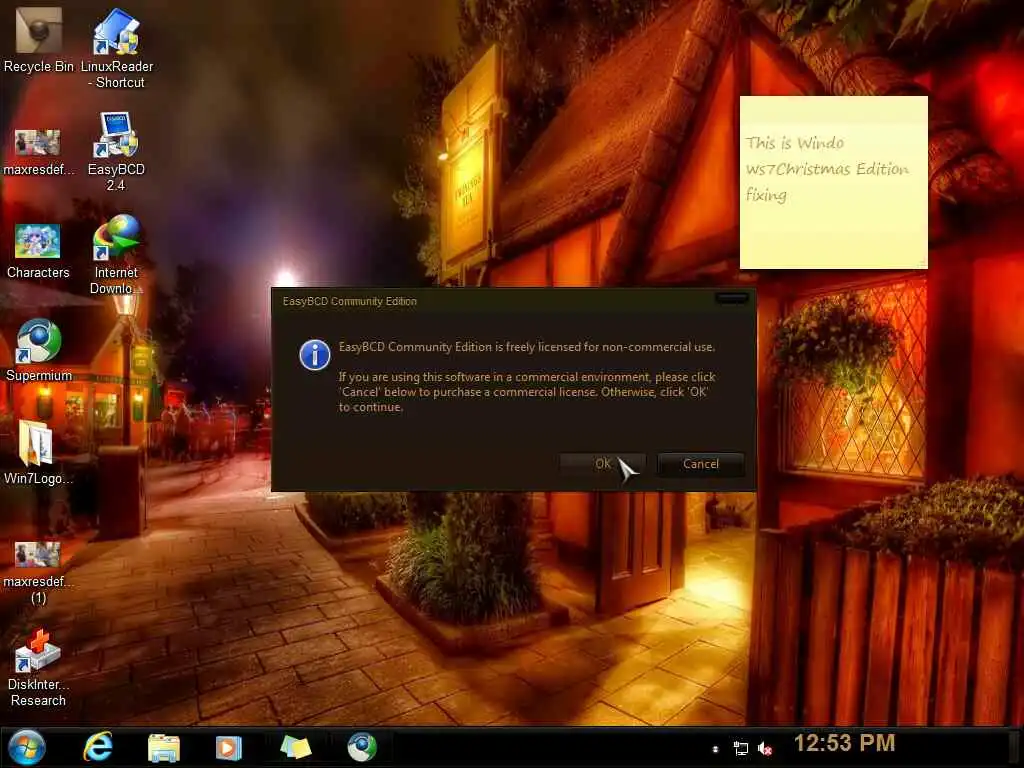Select the Win7Logo folder icon
This screenshot has width=1024, height=768.
pyautogui.click(x=37, y=453)
